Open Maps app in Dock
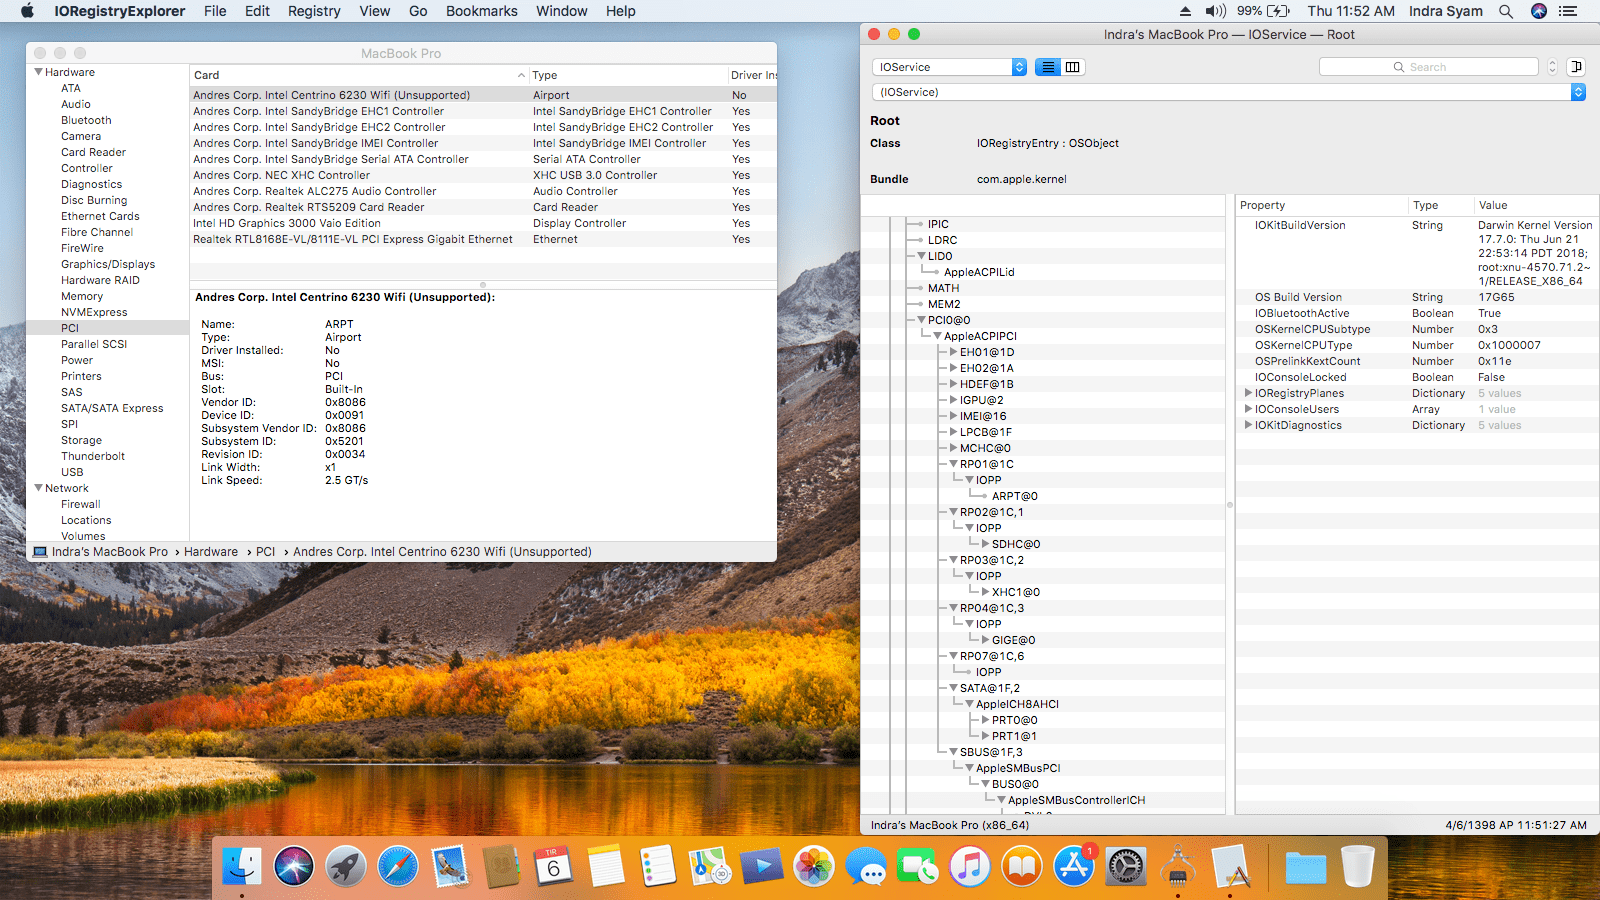This screenshot has height=900, width=1600. click(710, 866)
